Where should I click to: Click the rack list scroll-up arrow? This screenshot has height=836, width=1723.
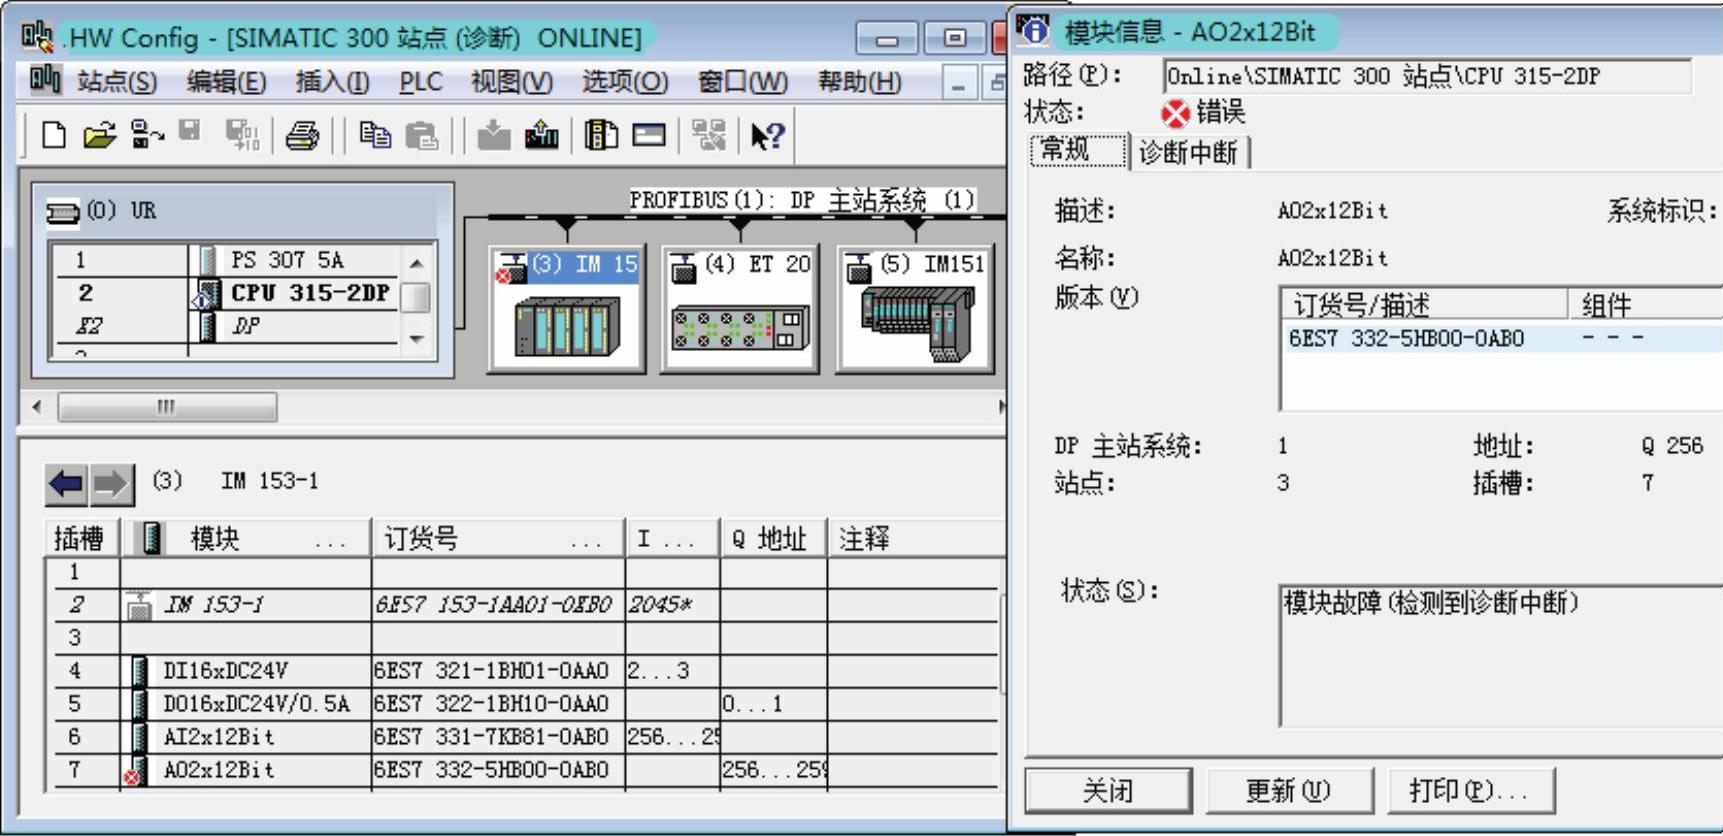click(417, 263)
